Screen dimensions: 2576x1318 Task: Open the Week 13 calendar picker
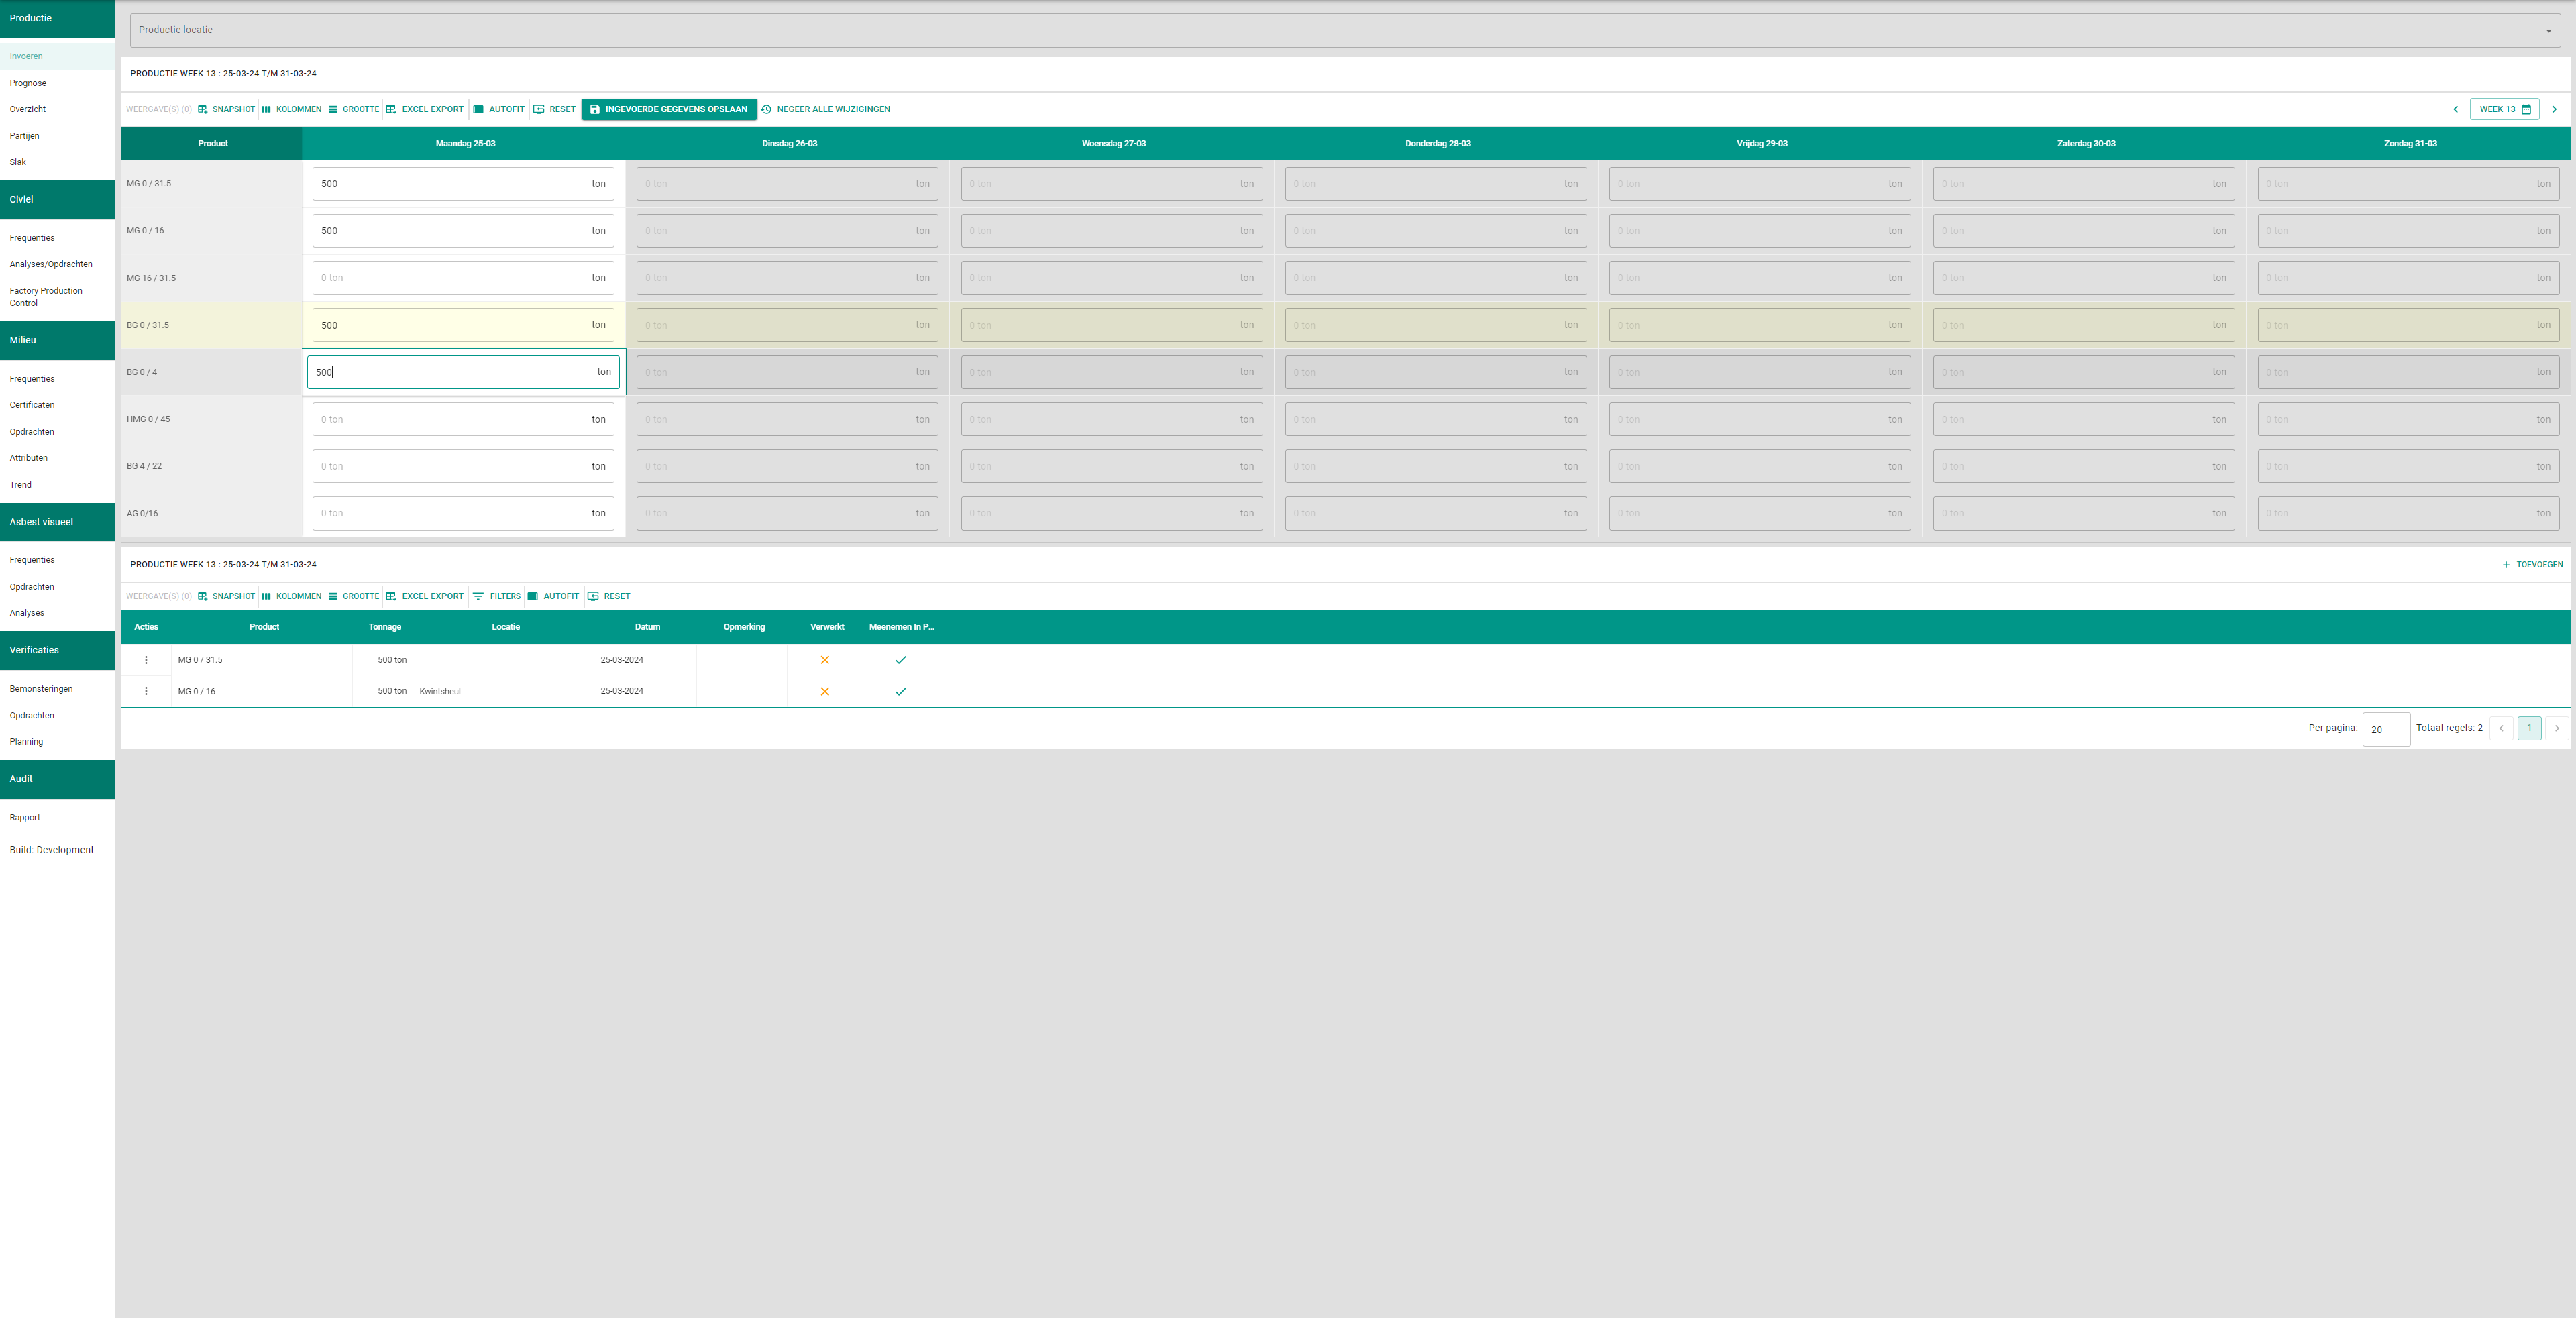2504,109
